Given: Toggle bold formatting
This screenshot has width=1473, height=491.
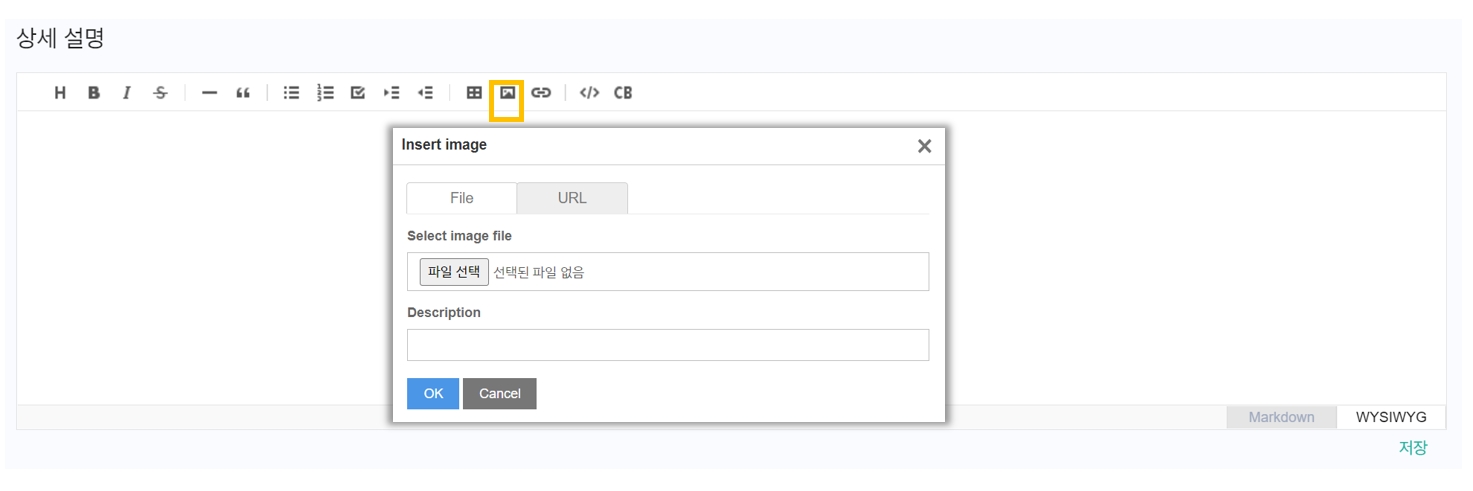Looking at the screenshot, I should [93, 93].
